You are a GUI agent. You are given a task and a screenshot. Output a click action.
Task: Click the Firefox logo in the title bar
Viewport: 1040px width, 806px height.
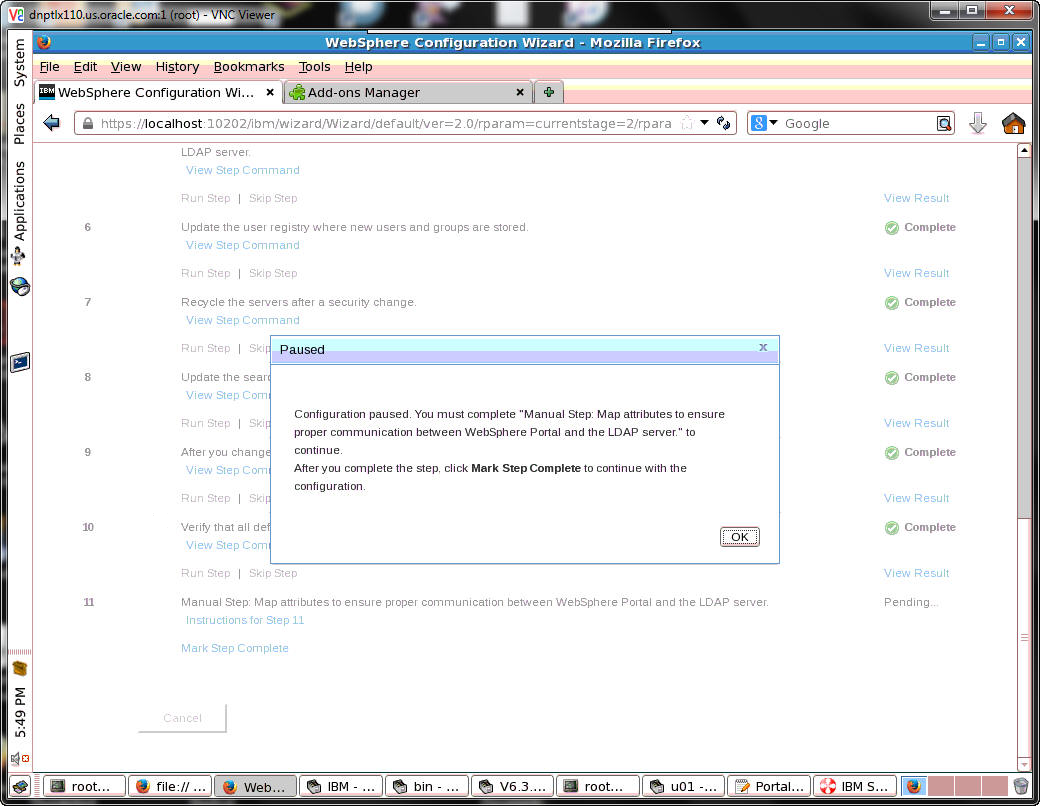point(44,42)
